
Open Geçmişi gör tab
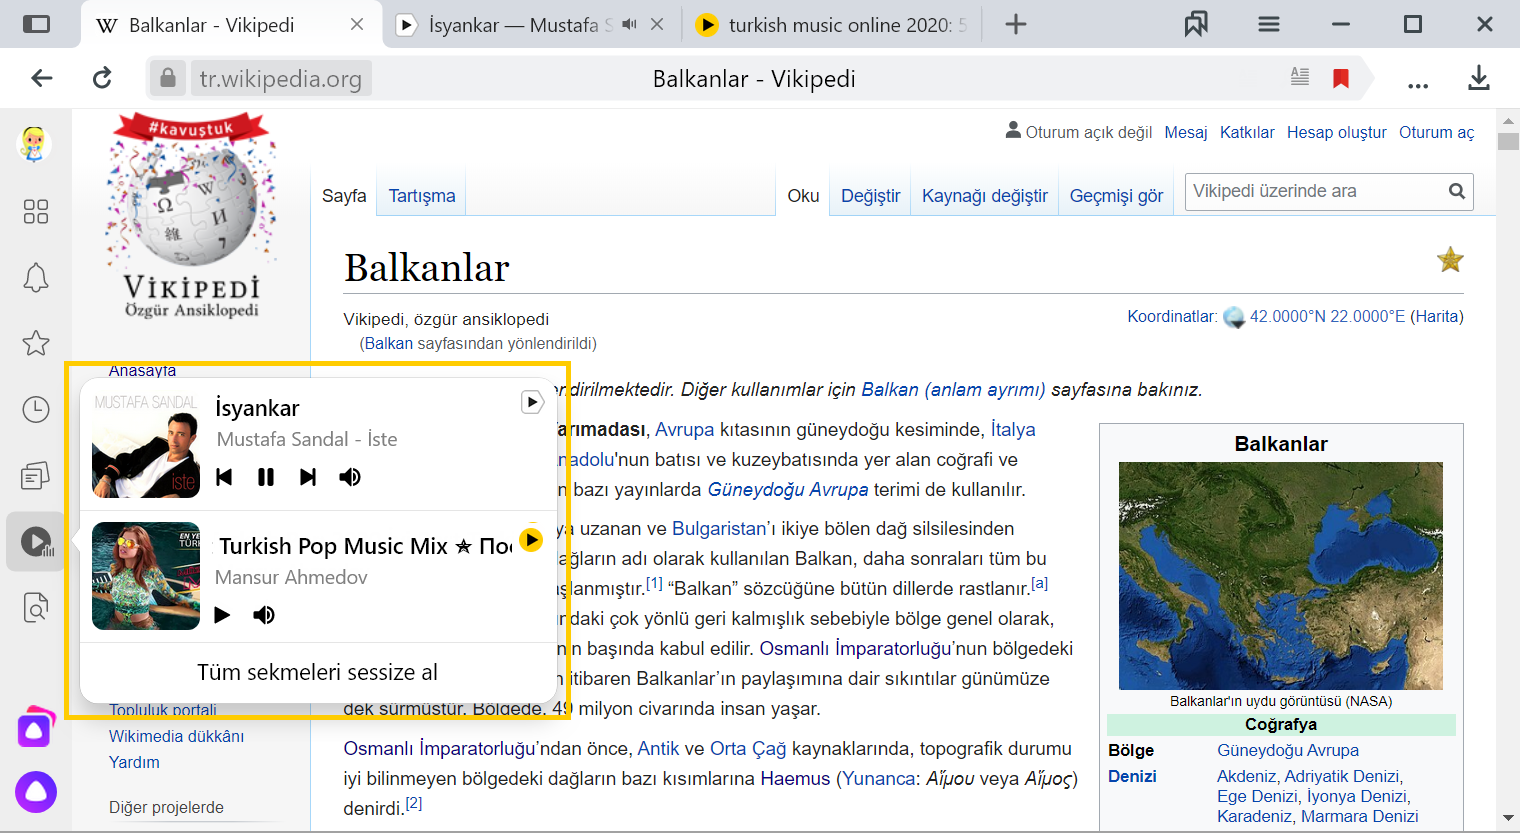click(x=1116, y=196)
